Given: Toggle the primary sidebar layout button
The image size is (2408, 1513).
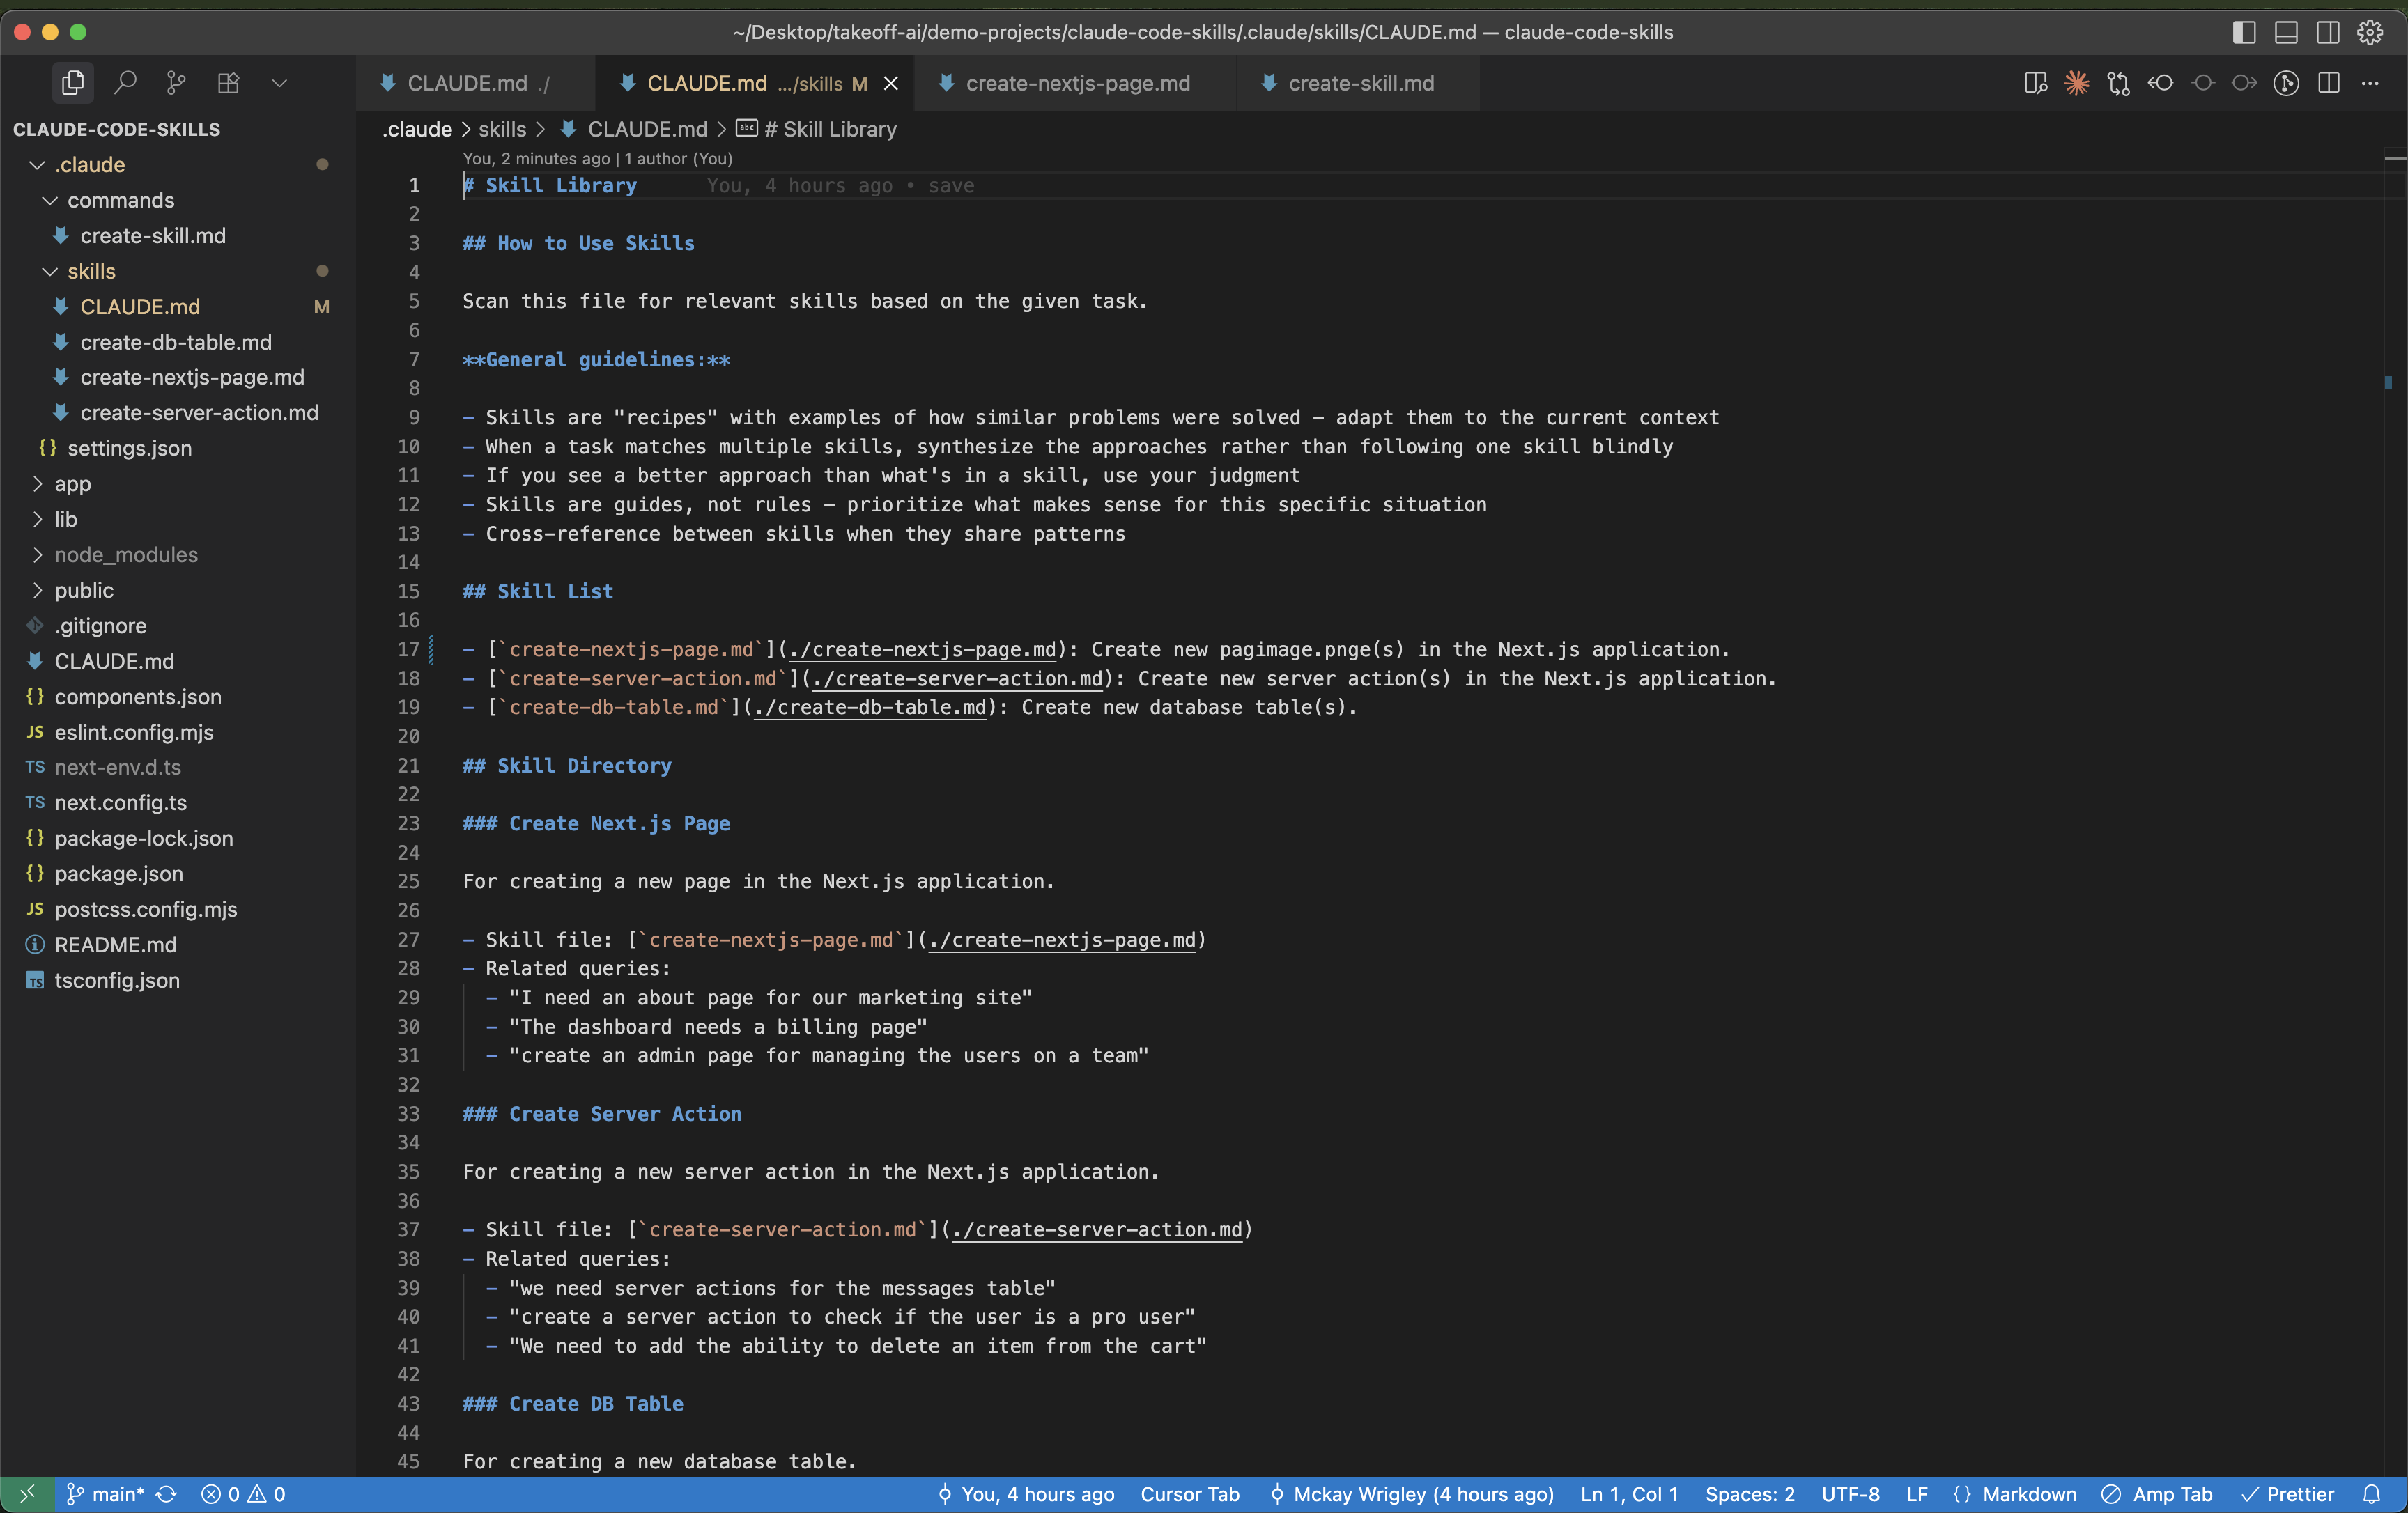Looking at the screenshot, I should coord(2243,32).
